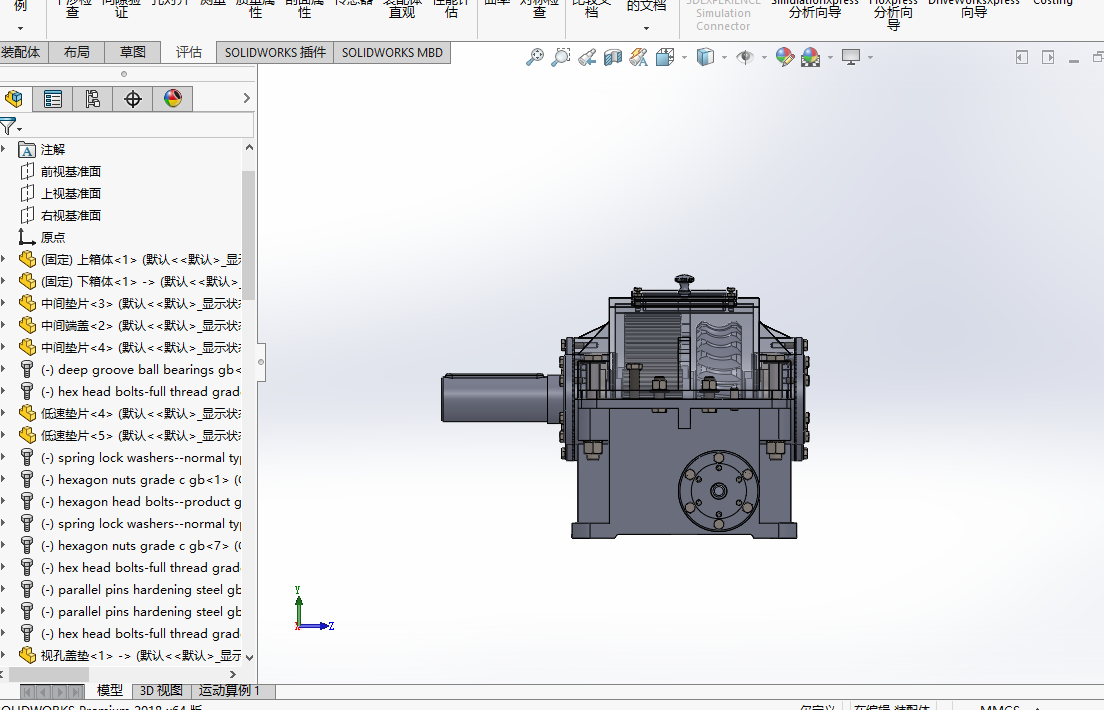Click the Apply Scene icon

[810, 57]
